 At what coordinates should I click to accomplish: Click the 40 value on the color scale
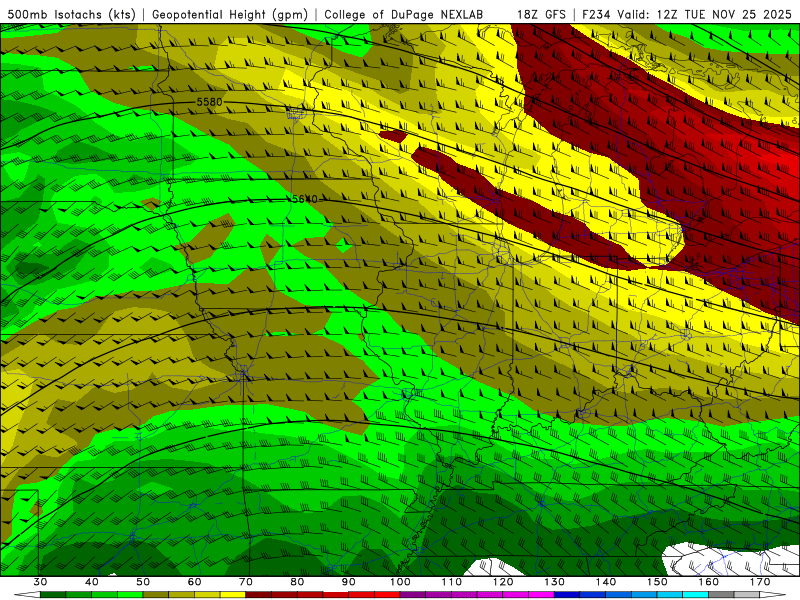pyautogui.click(x=92, y=582)
